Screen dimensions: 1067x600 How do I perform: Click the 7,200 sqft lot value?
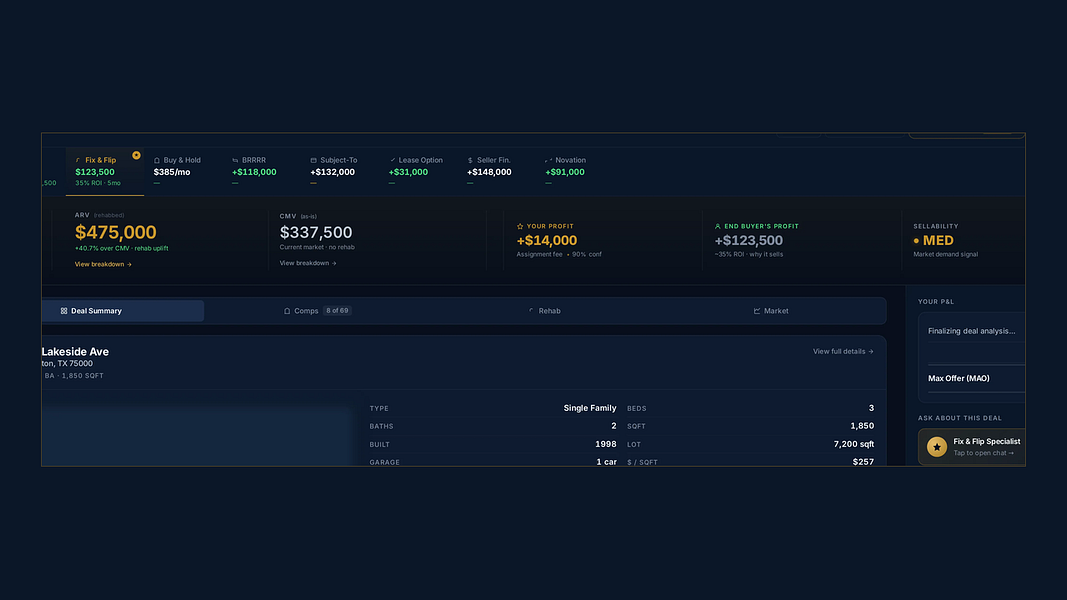tap(854, 444)
